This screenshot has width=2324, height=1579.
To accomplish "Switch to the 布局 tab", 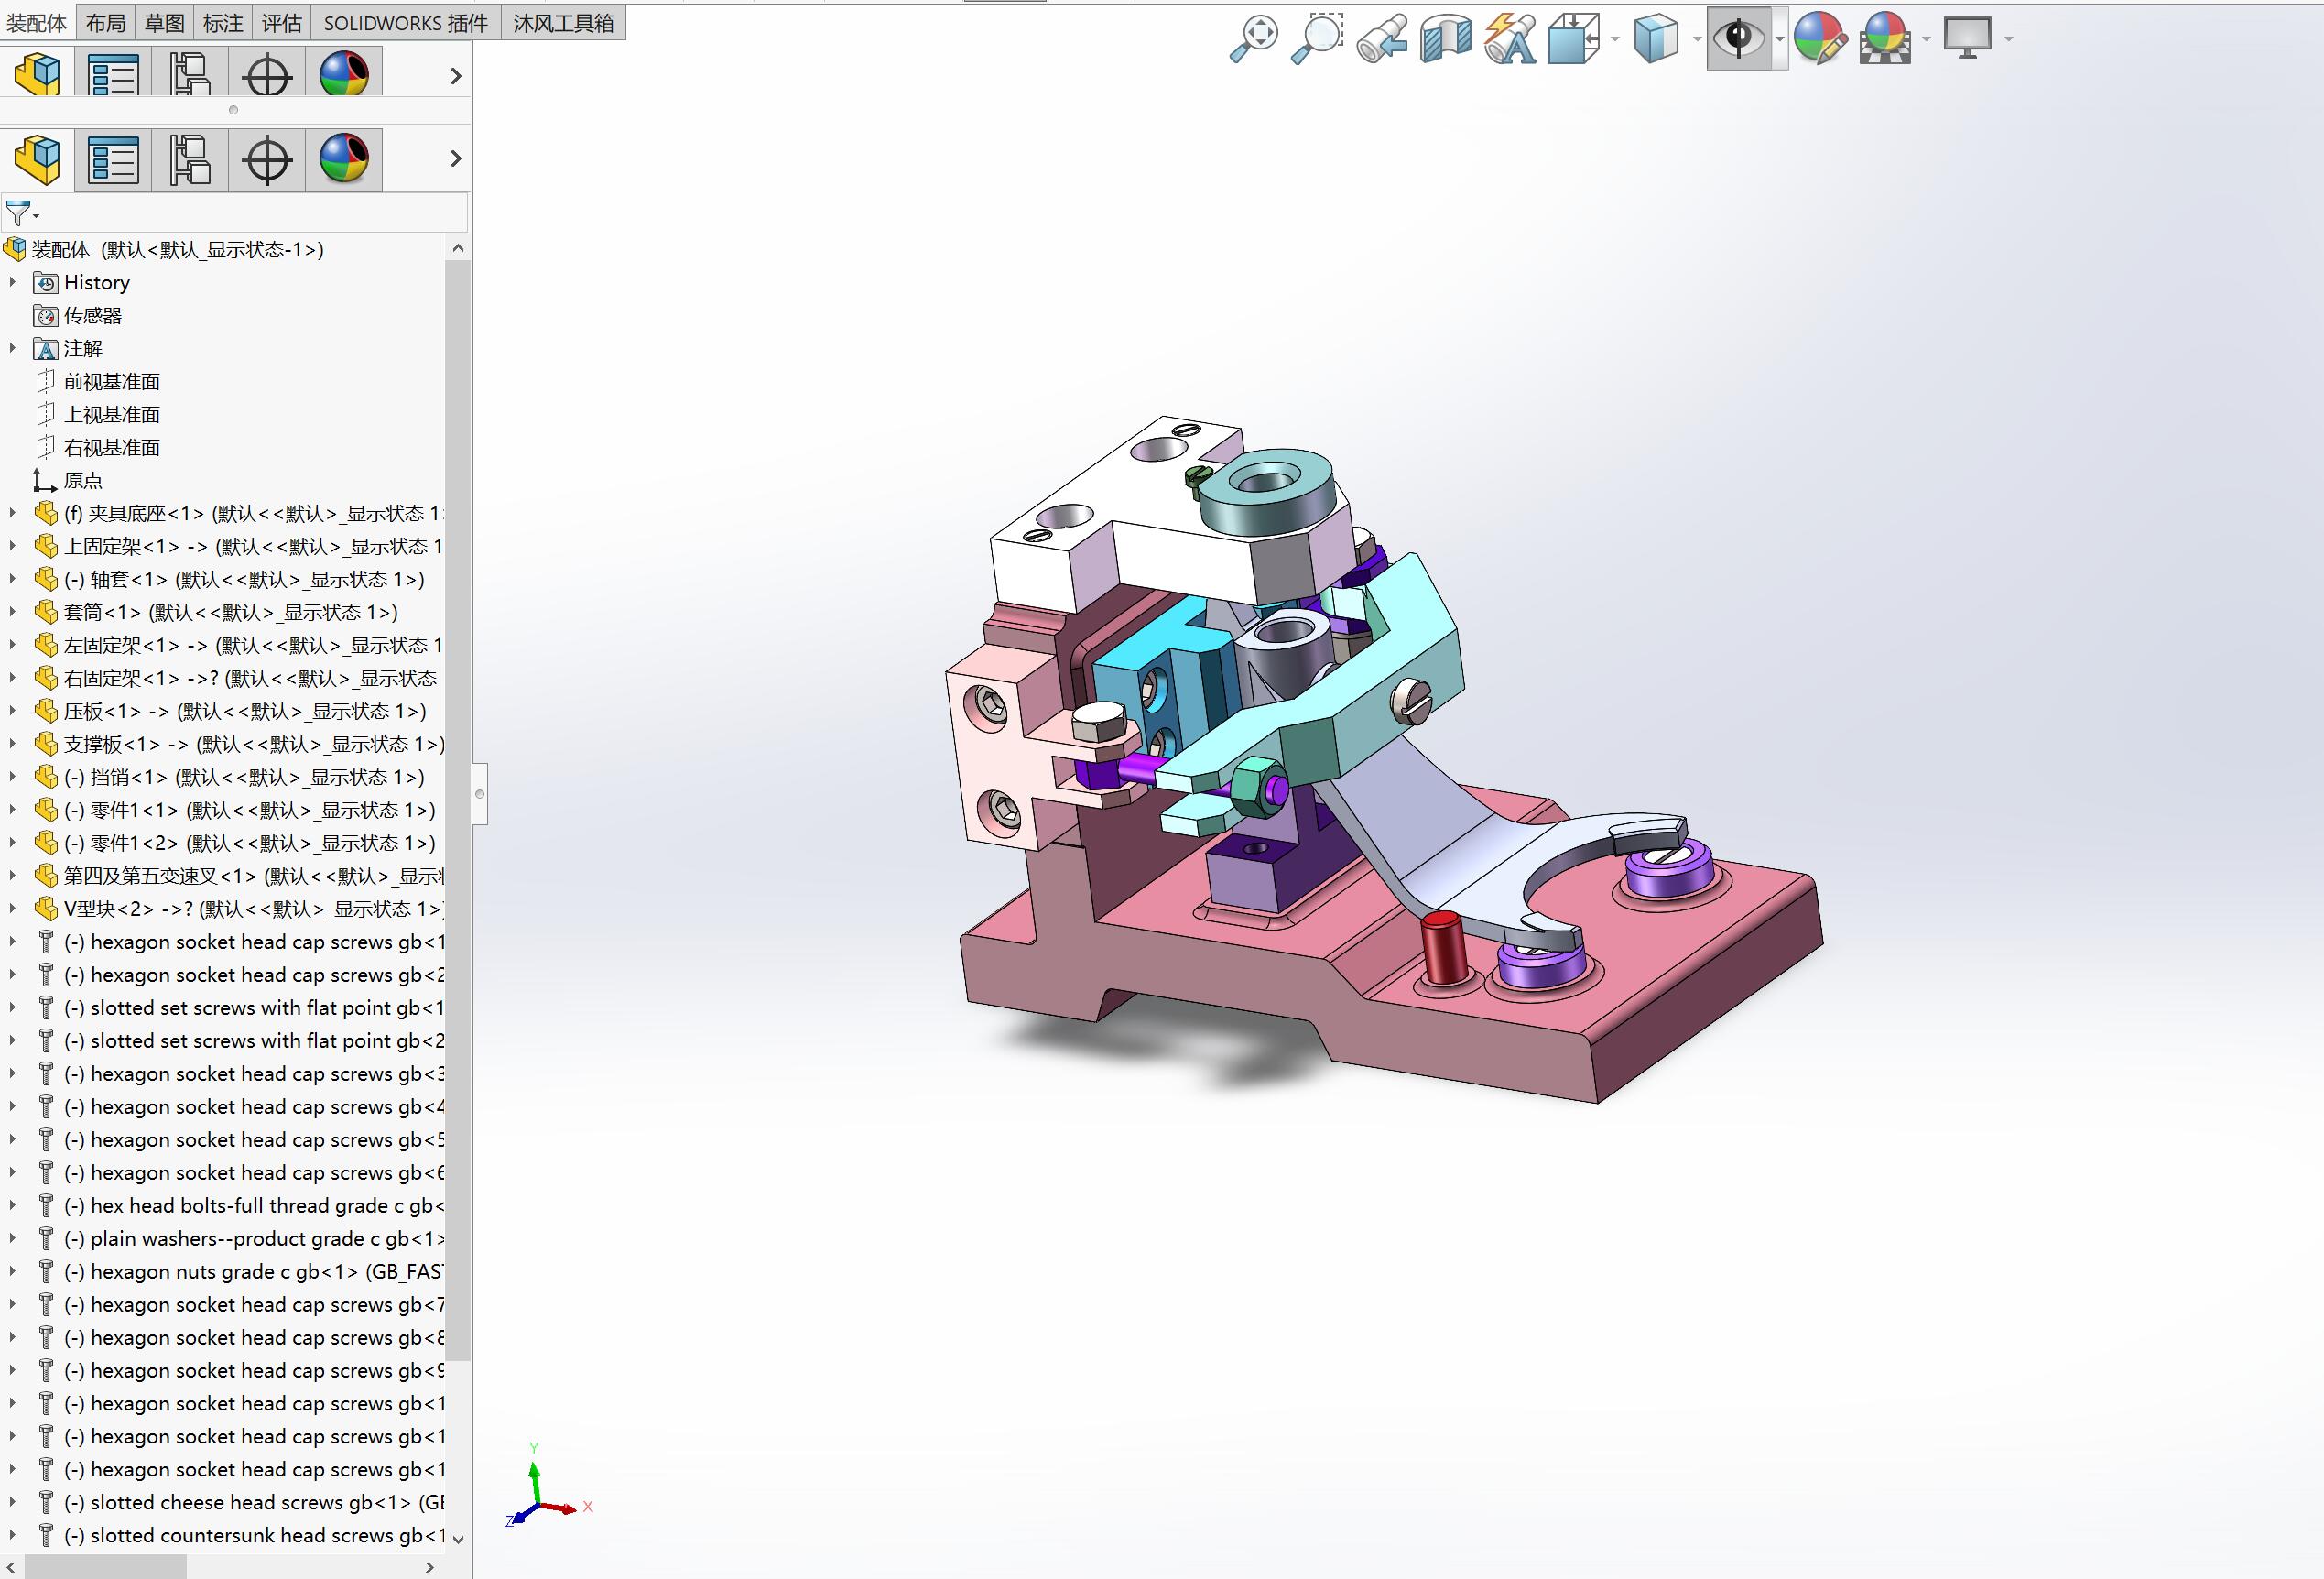I will (x=106, y=23).
